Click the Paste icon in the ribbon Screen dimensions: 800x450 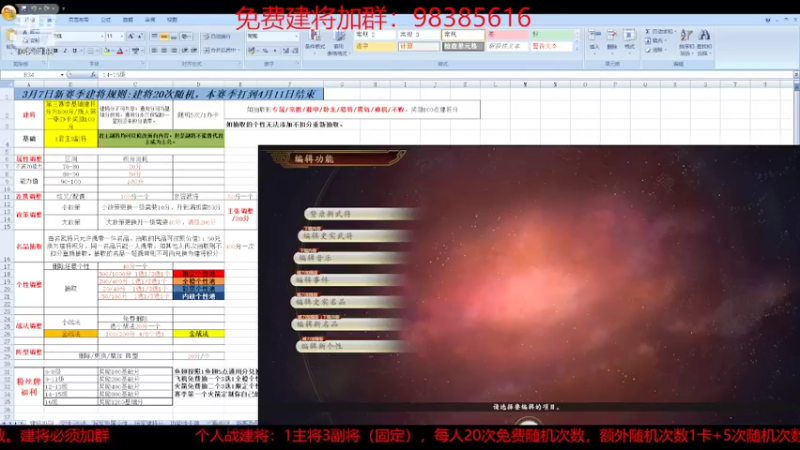coord(11,36)
